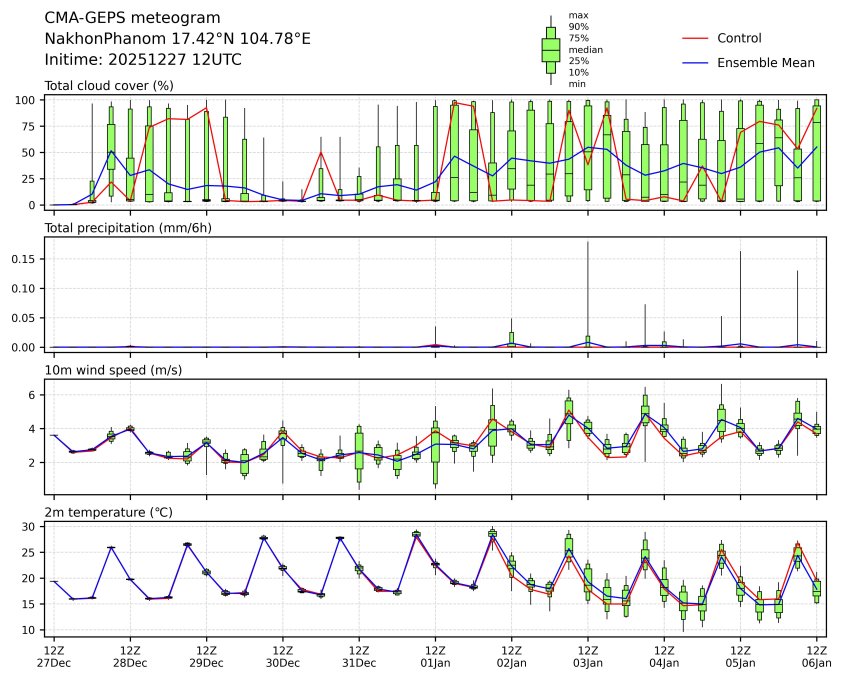The width and height of the screenshot is (843, 680).
Task: Click the 12Z 06Jan time axis label
Action: pos(817,656)
